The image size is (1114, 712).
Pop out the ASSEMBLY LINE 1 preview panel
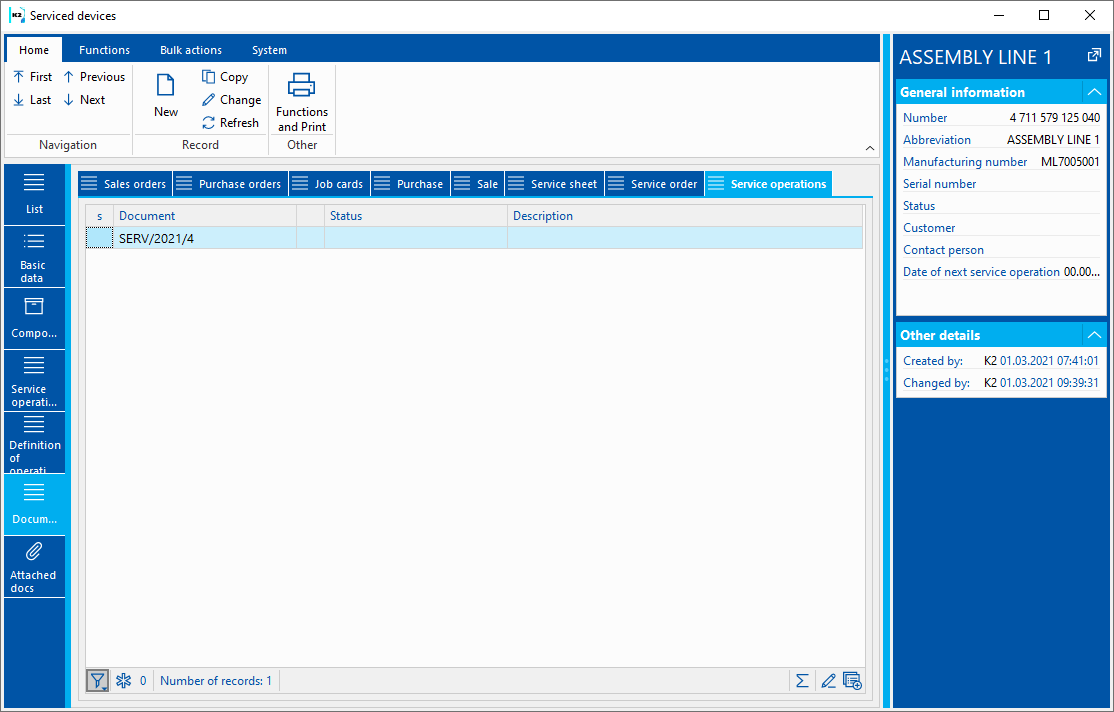tap(1094, 55)
